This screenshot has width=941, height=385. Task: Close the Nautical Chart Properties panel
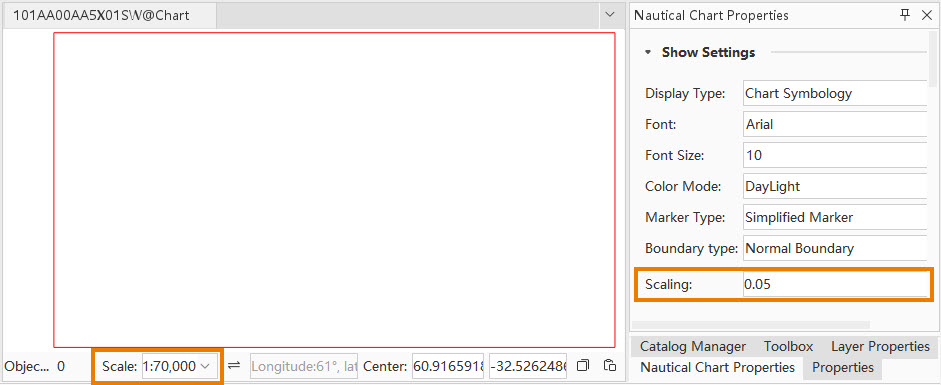coord(926,15)
